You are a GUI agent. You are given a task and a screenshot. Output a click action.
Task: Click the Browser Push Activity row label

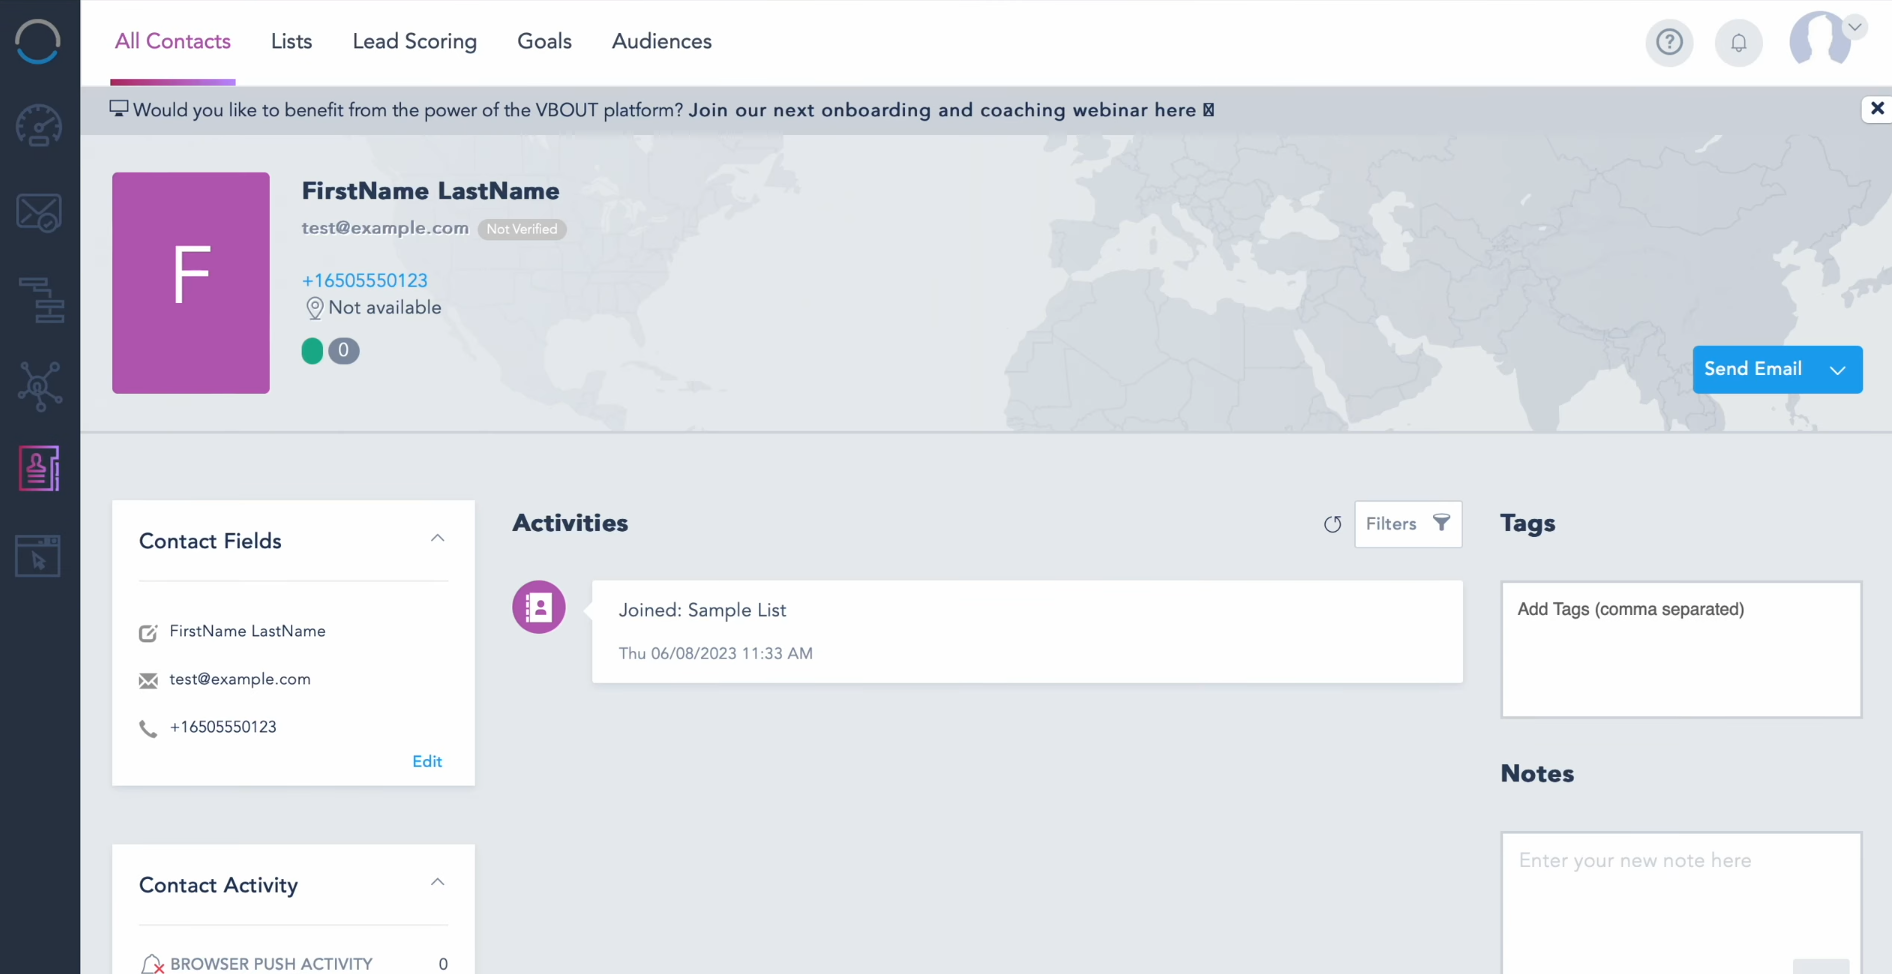[x=271, y=964]
